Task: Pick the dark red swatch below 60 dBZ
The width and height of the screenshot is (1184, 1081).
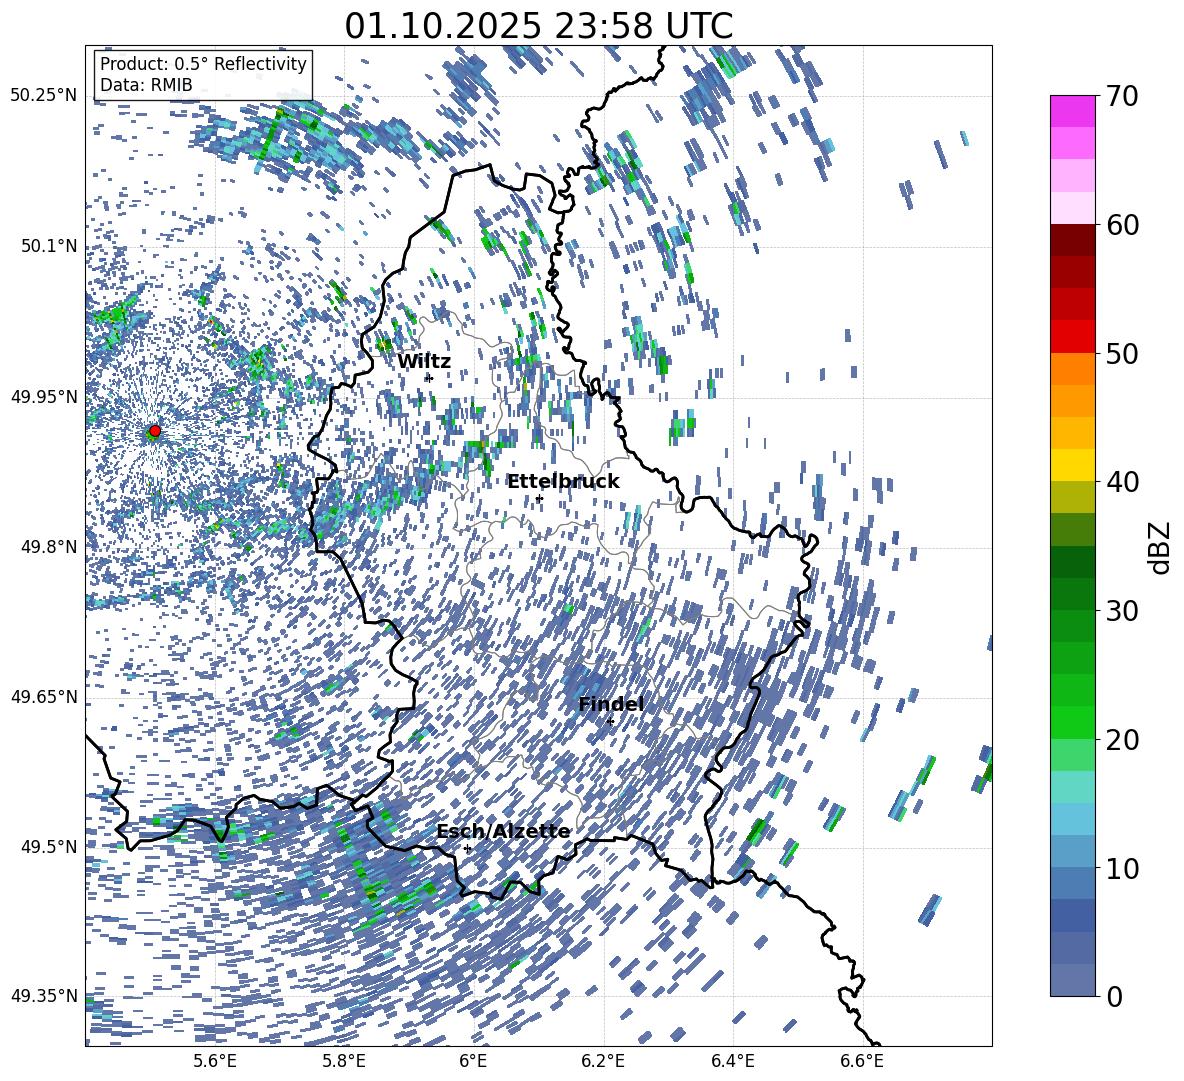Action: point(1072,240)
